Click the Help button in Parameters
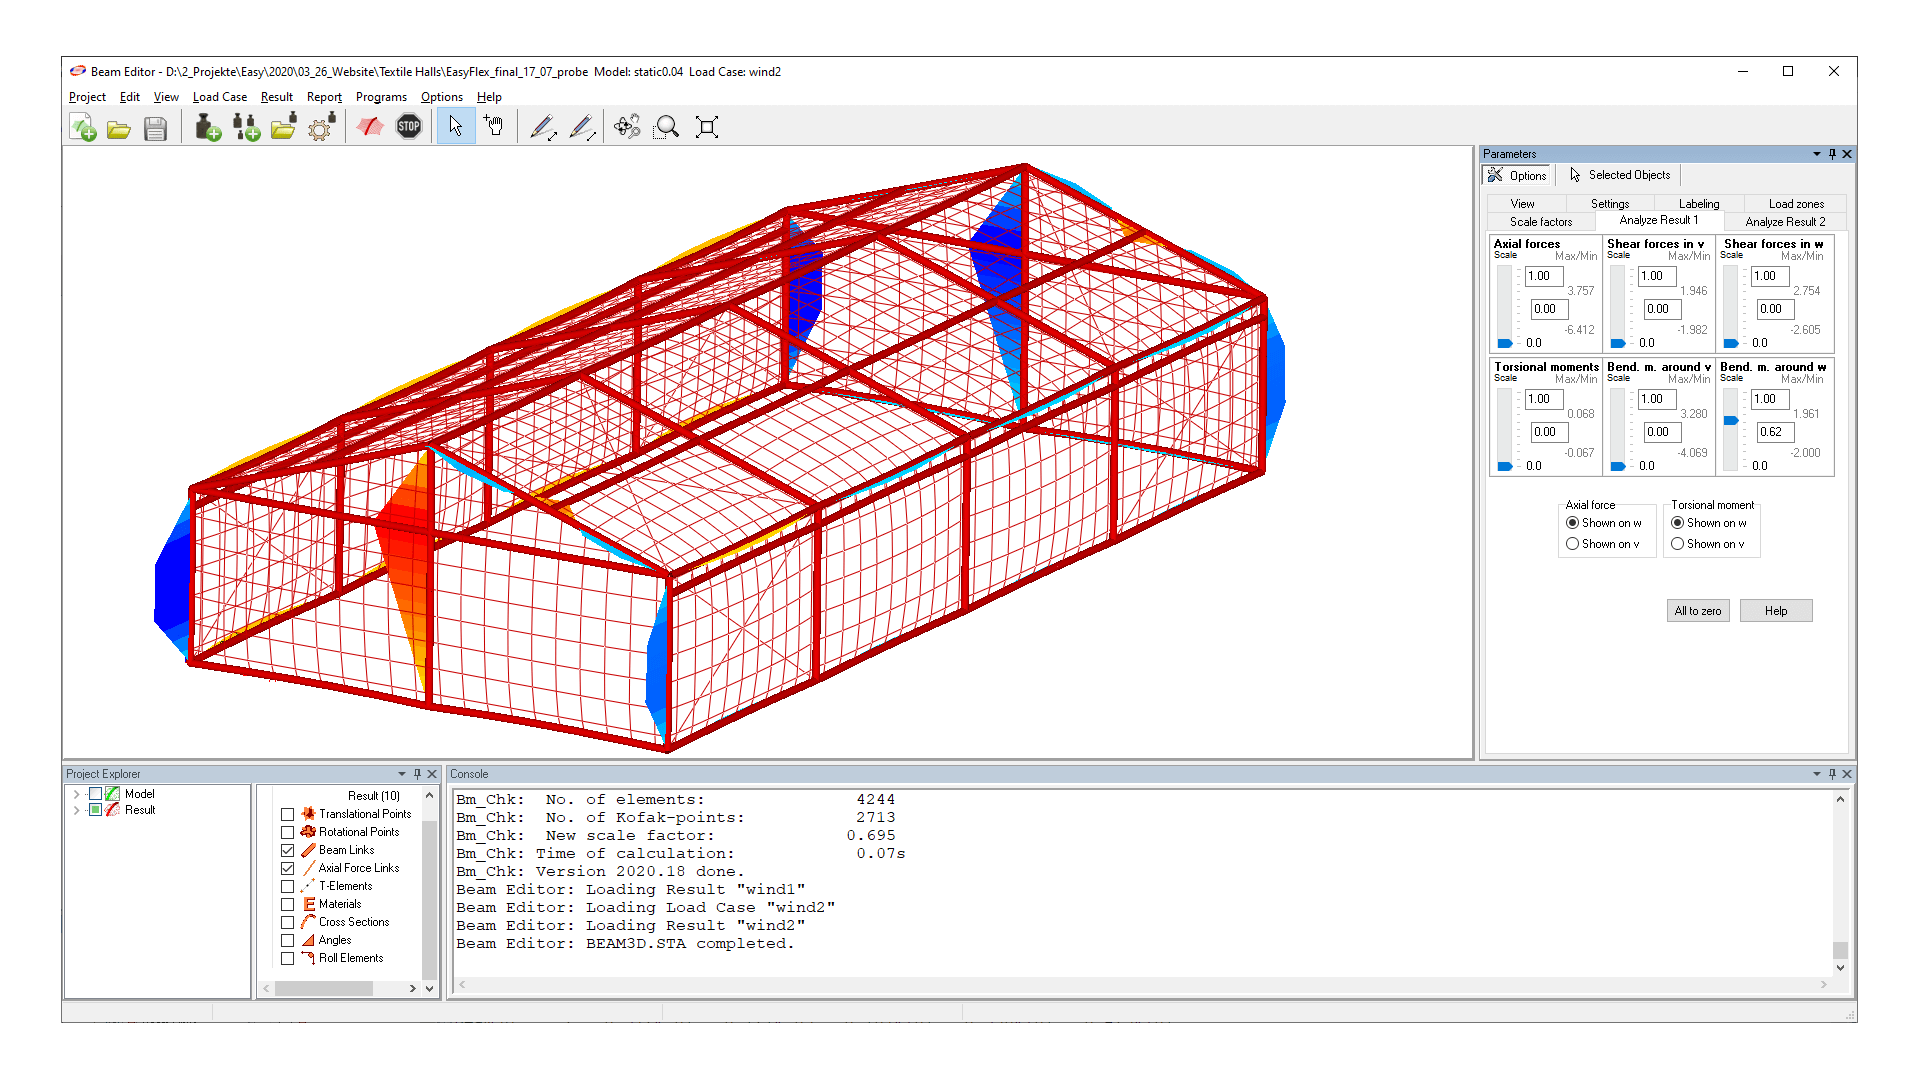Viewport: 1920px width, 1080px height. 1775,611
